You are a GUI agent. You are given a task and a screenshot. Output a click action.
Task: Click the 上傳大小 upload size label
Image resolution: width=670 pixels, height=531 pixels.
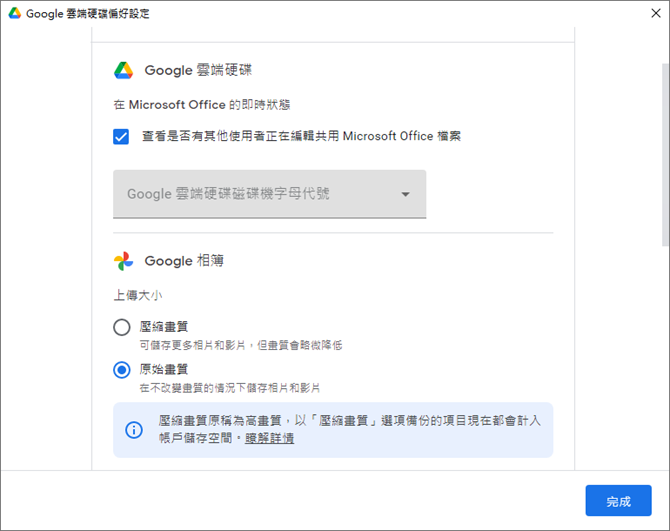click(138, 295)
